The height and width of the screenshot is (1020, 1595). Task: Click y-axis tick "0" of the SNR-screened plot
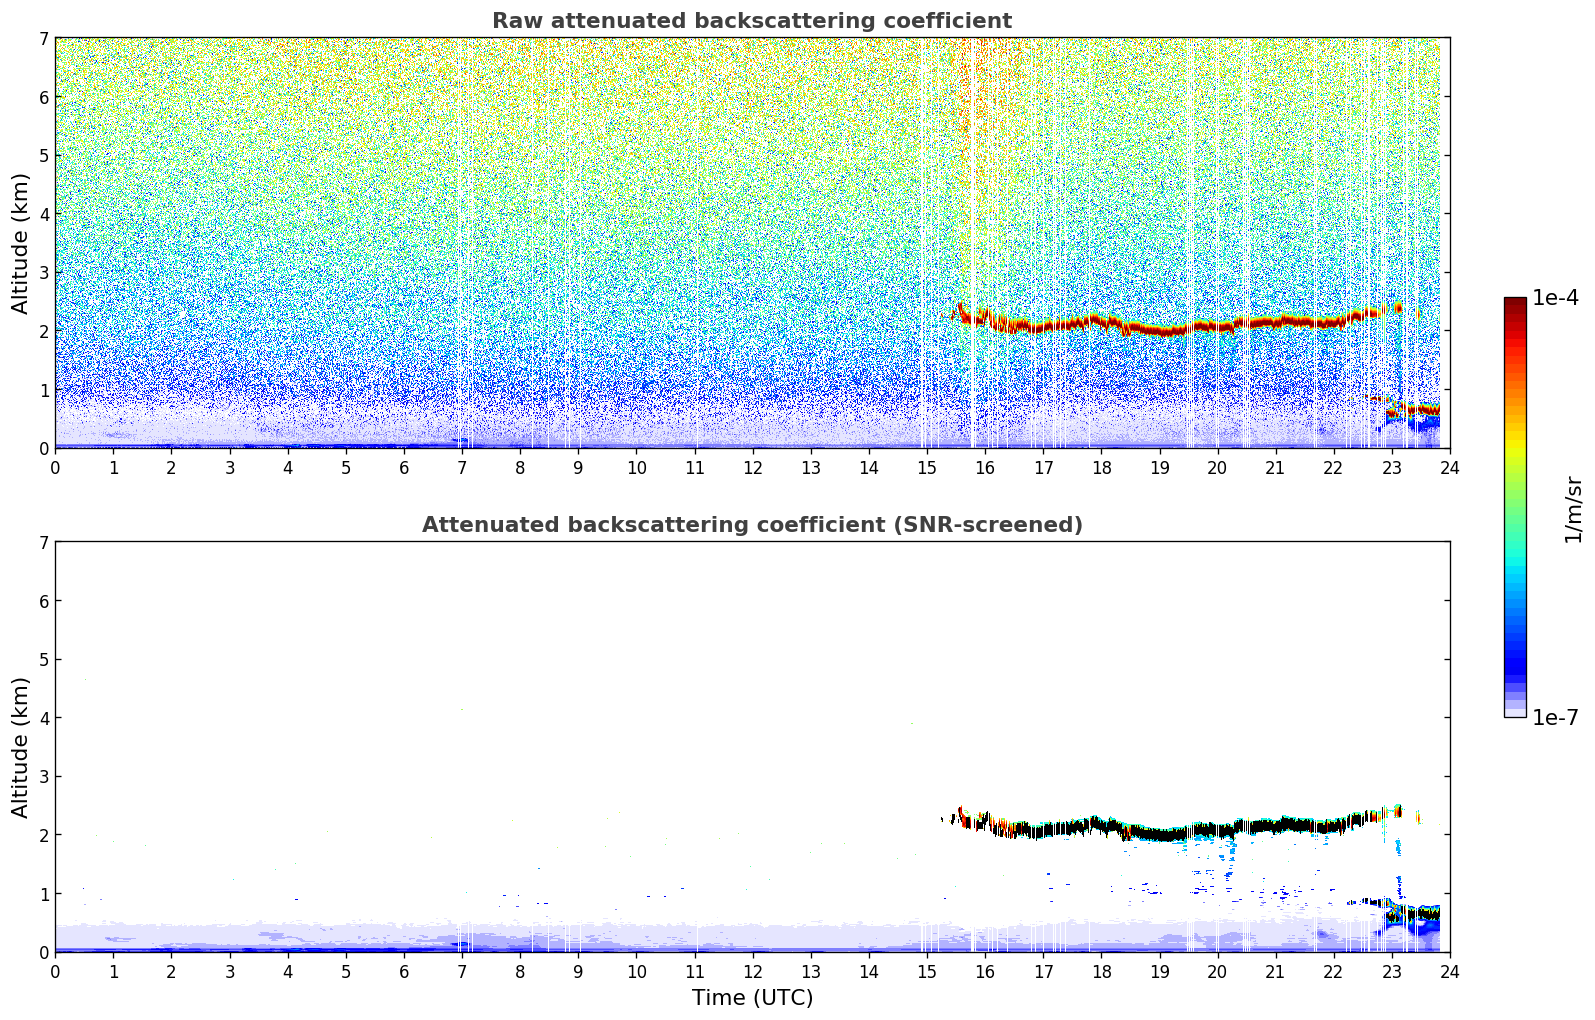pos(44,952)
